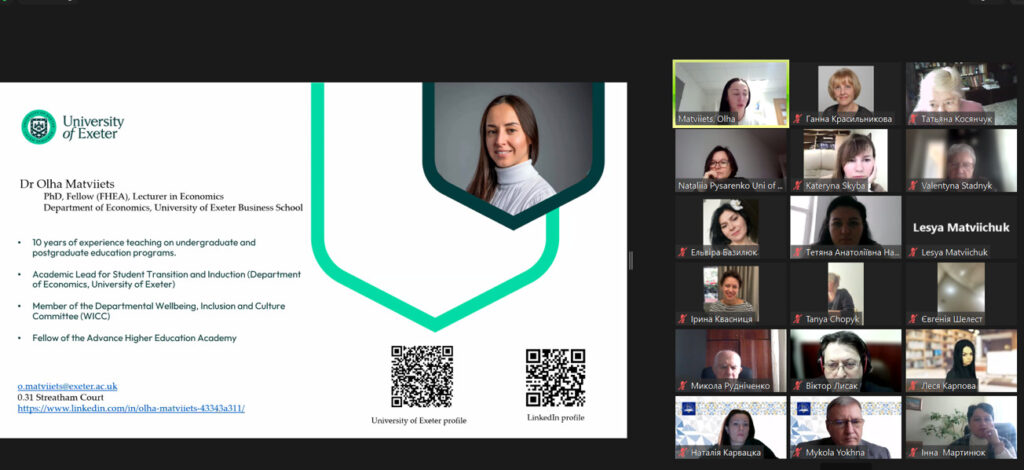Image resolution: width=1024 pixels, height=470 pixels.
Task: Select Nataliia Pysarenko's video tile
Action: tap(731, 160)
